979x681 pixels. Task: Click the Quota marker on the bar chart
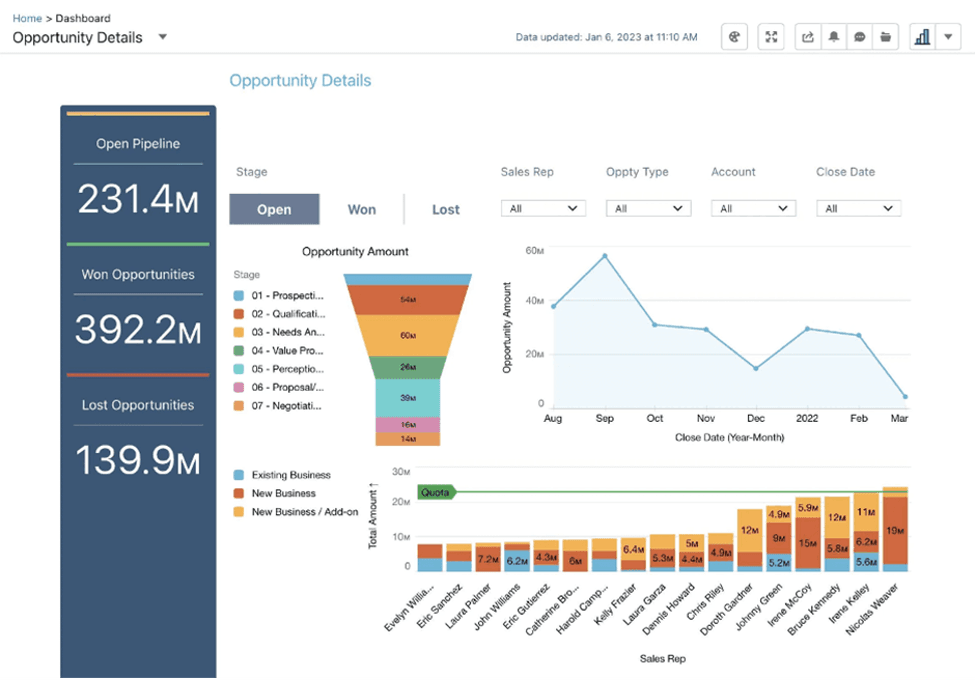(x=434, y=492)
